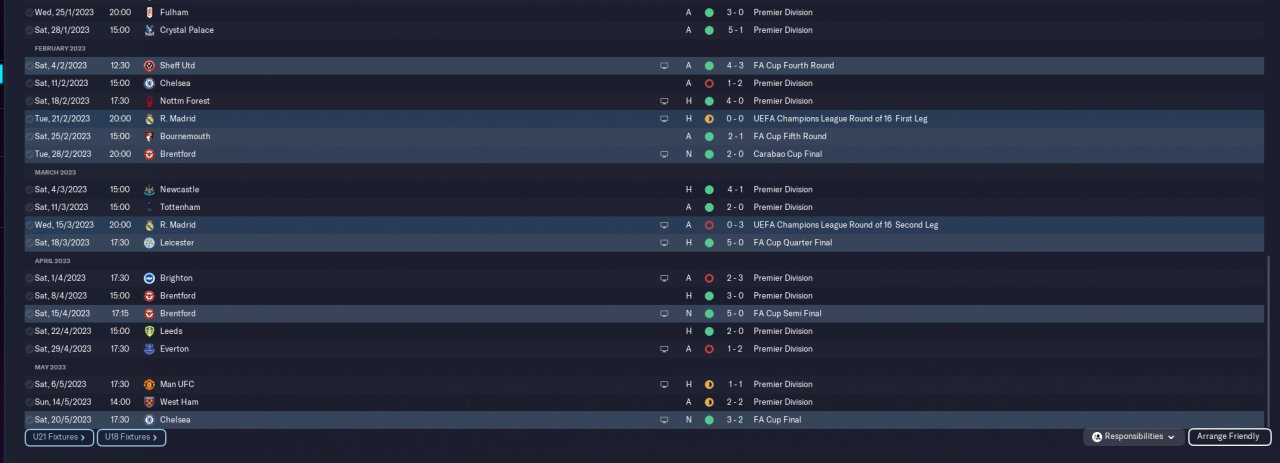
Task: Click the red loss indicator for Everton match
Action: [x=709, y=349]
